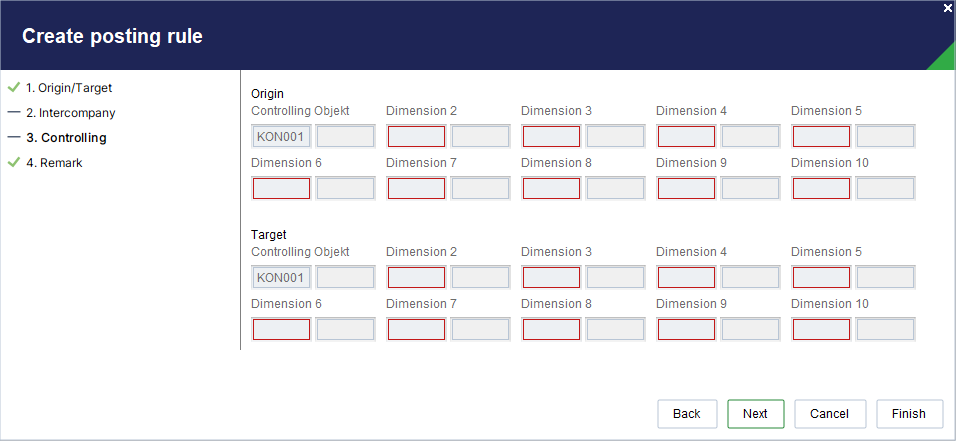Click the Origin Dimension 5 red field
The height and width of the screenshot is (441, 956).
(821, 137)
